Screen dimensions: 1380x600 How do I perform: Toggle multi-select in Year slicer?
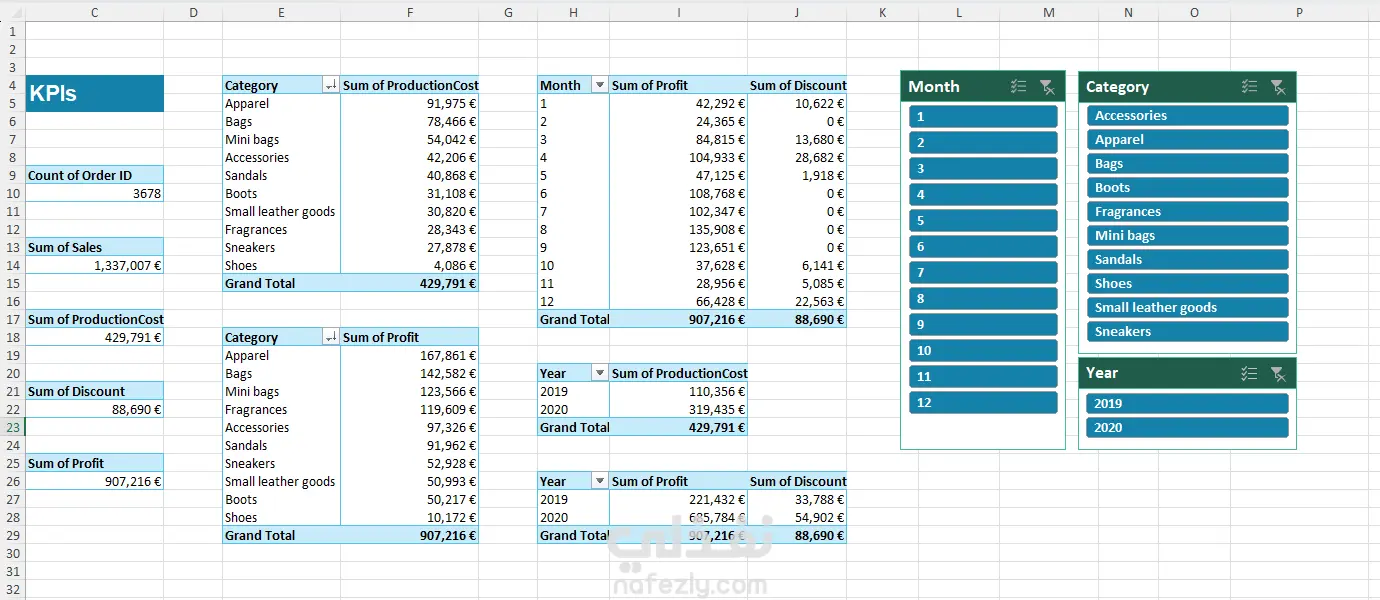(x=1249, y=373)
